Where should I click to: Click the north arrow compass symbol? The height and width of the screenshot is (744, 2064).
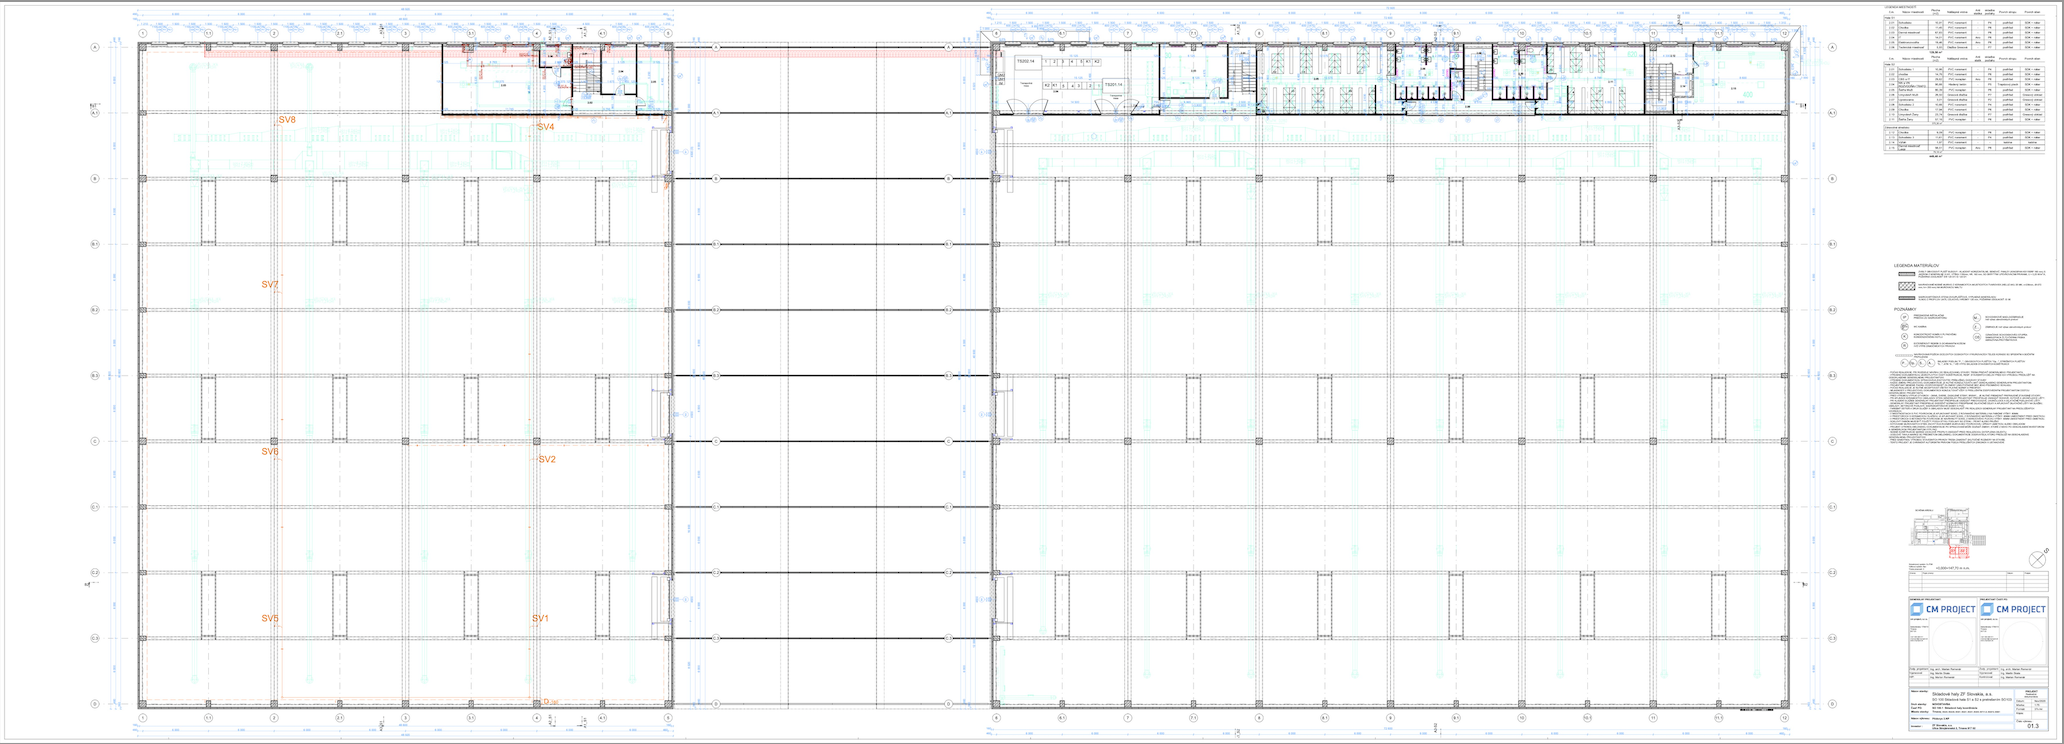[2037, 559]
